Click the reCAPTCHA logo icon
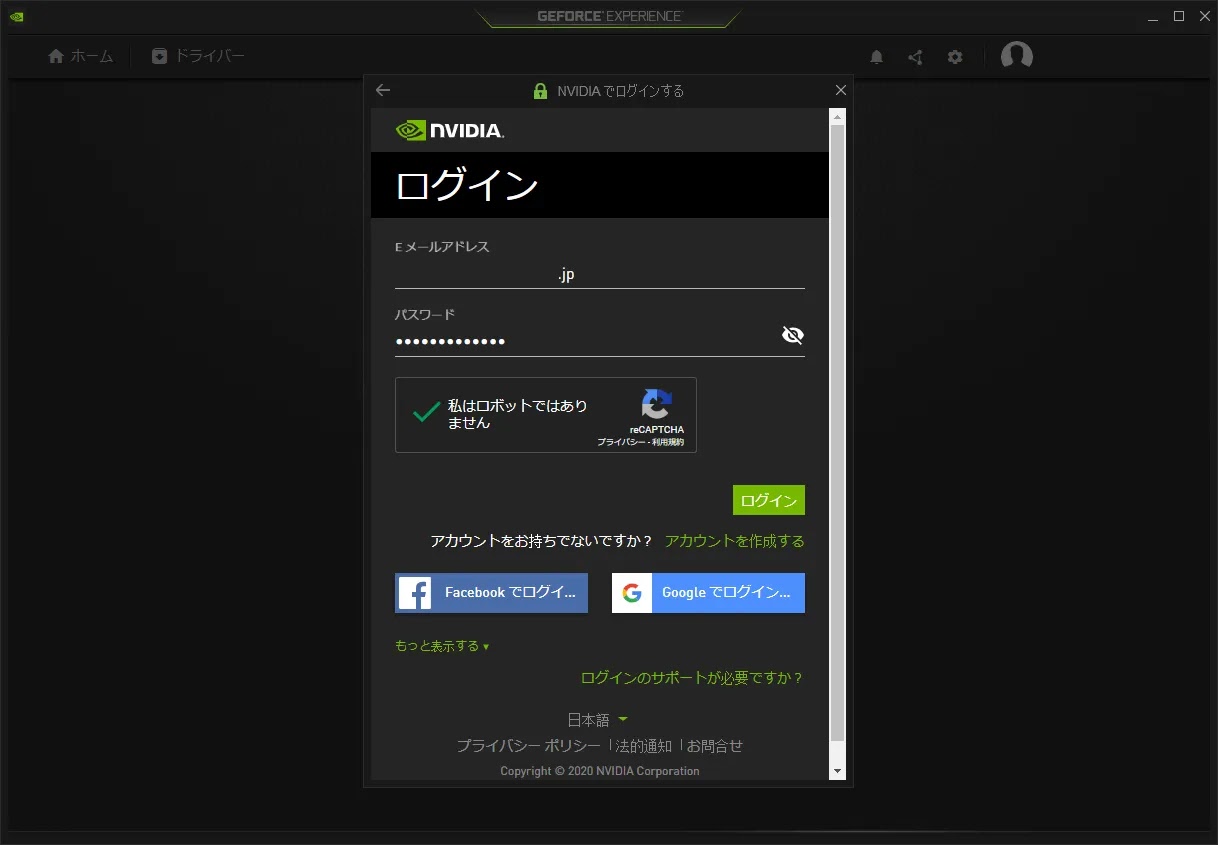Viewport: 1218px width, 845px height. point(657,404)
